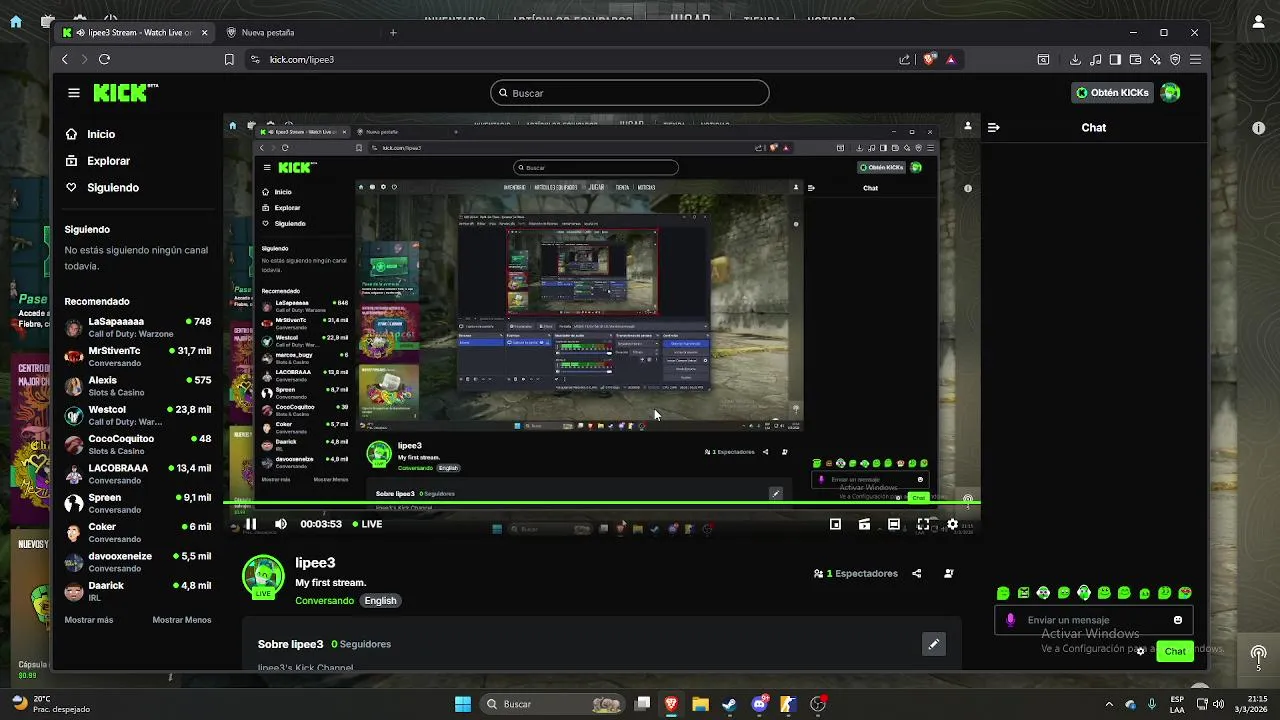Reload the page in browser
The image size is (1280, 720).
[x=104, y=59]
